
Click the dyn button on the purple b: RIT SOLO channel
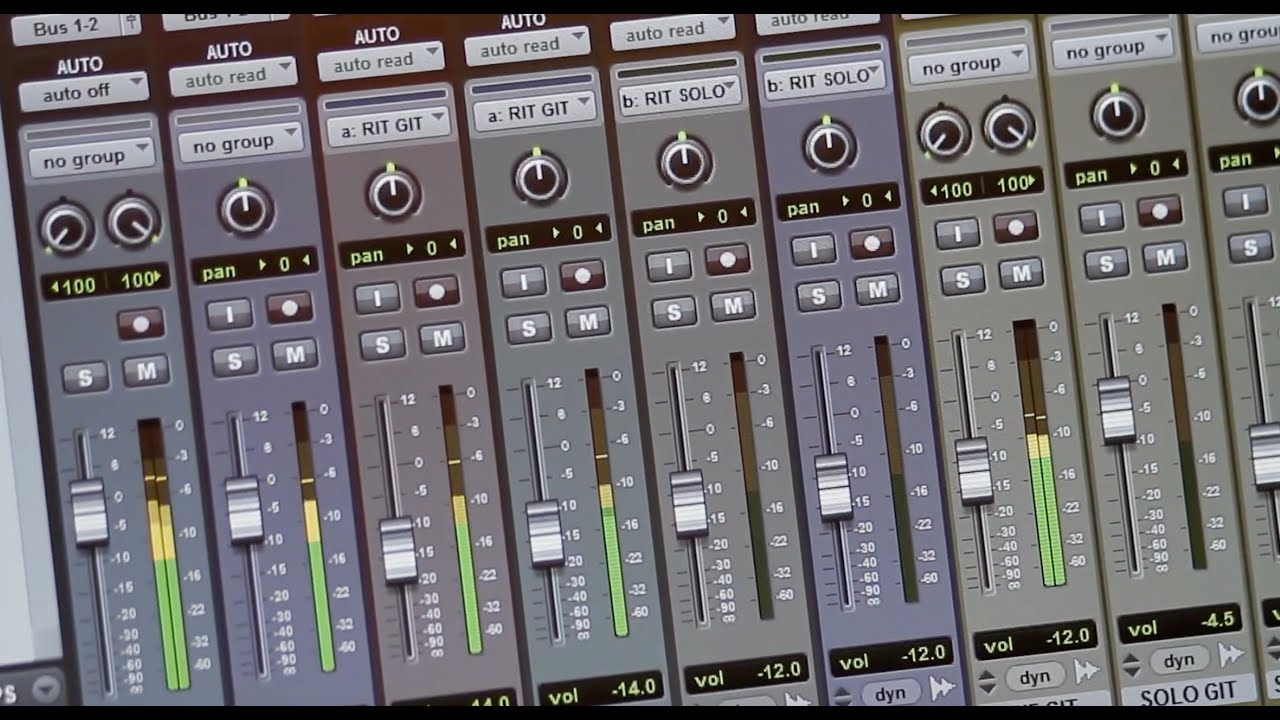click(889, 693)
